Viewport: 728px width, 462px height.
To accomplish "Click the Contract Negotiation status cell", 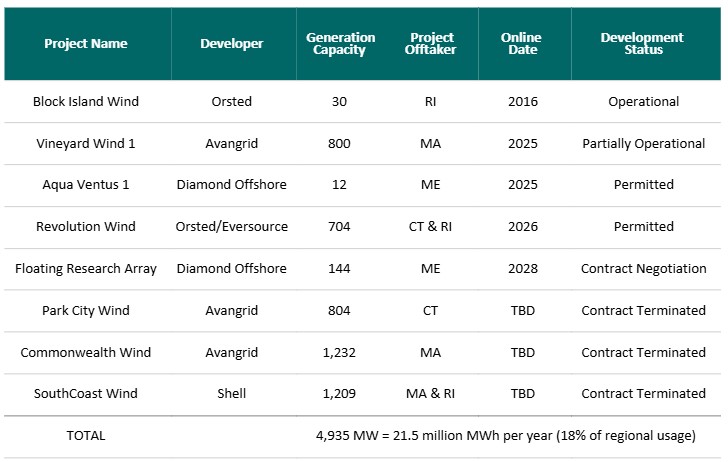I will click(x=644, y=268).
